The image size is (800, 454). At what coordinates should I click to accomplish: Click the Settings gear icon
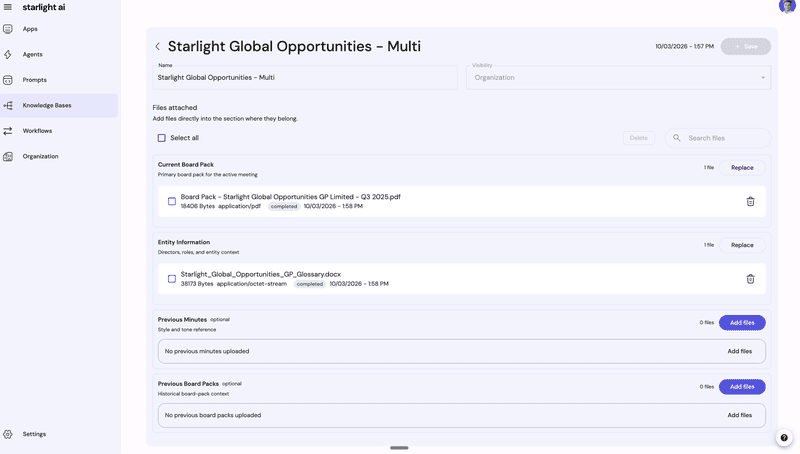point(8,434)
